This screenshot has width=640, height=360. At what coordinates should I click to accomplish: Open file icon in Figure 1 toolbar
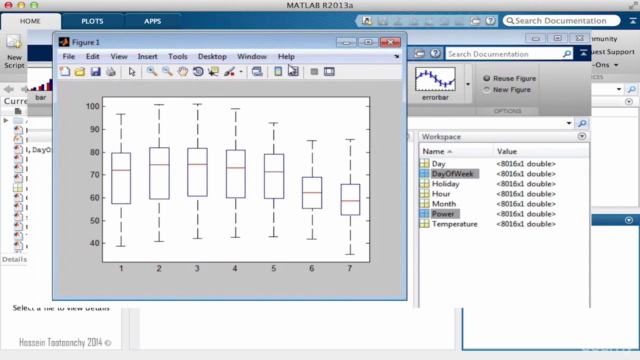pos(80,72)
